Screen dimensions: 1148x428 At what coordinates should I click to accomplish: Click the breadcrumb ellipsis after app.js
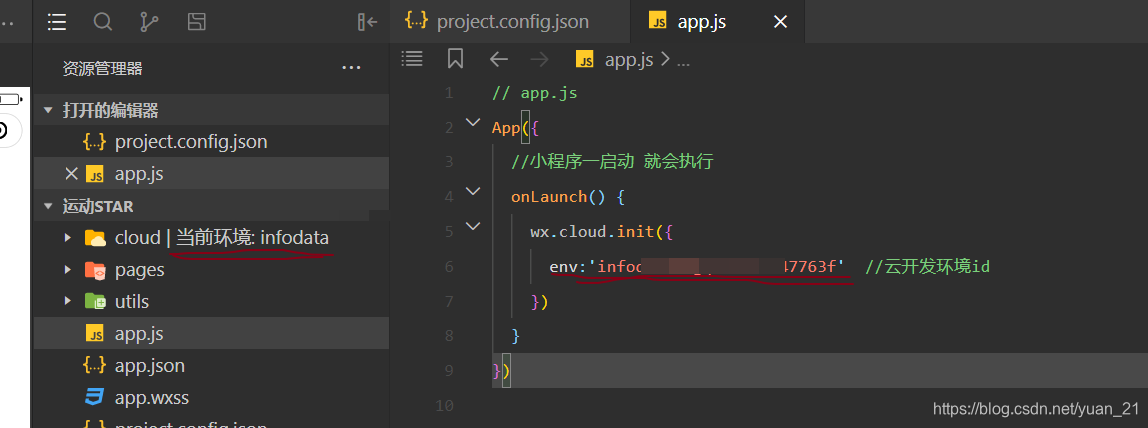683,62
